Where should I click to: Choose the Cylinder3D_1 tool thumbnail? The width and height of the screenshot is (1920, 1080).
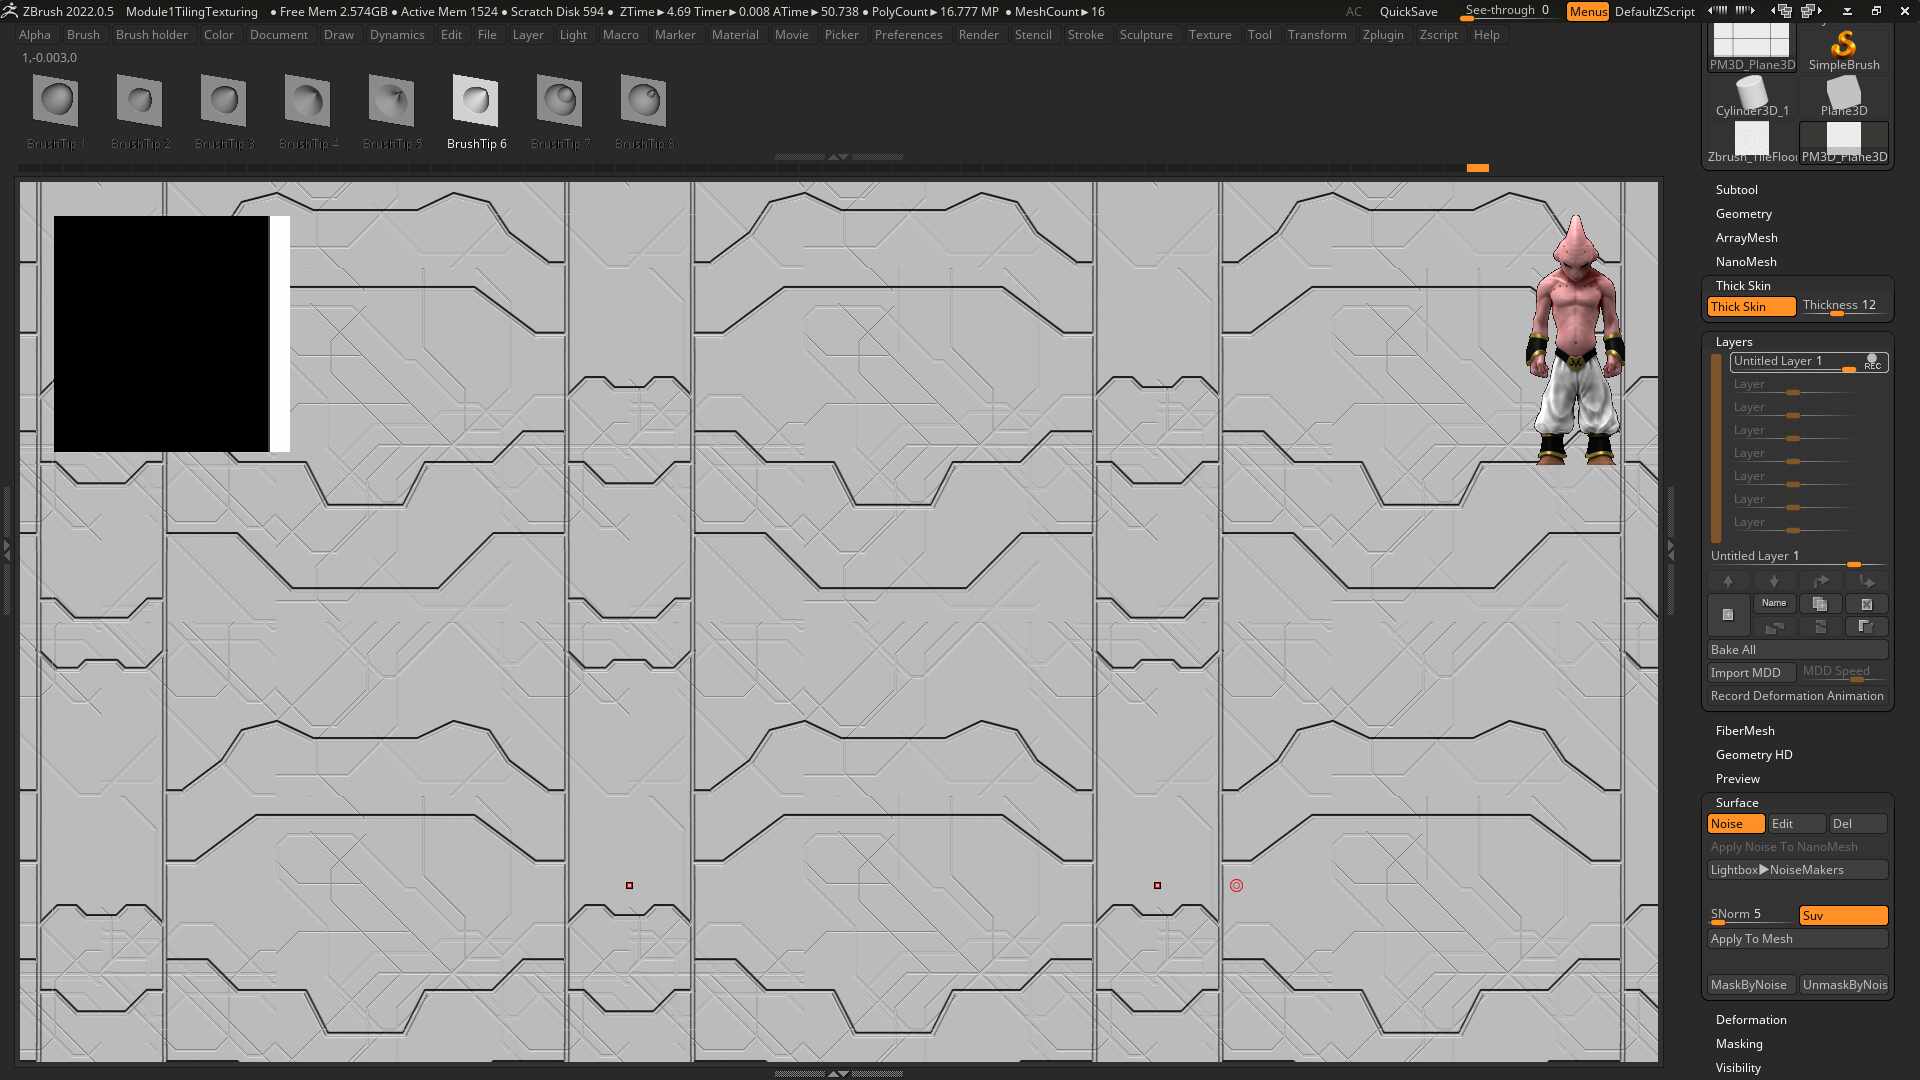[x=1752, y=97]
